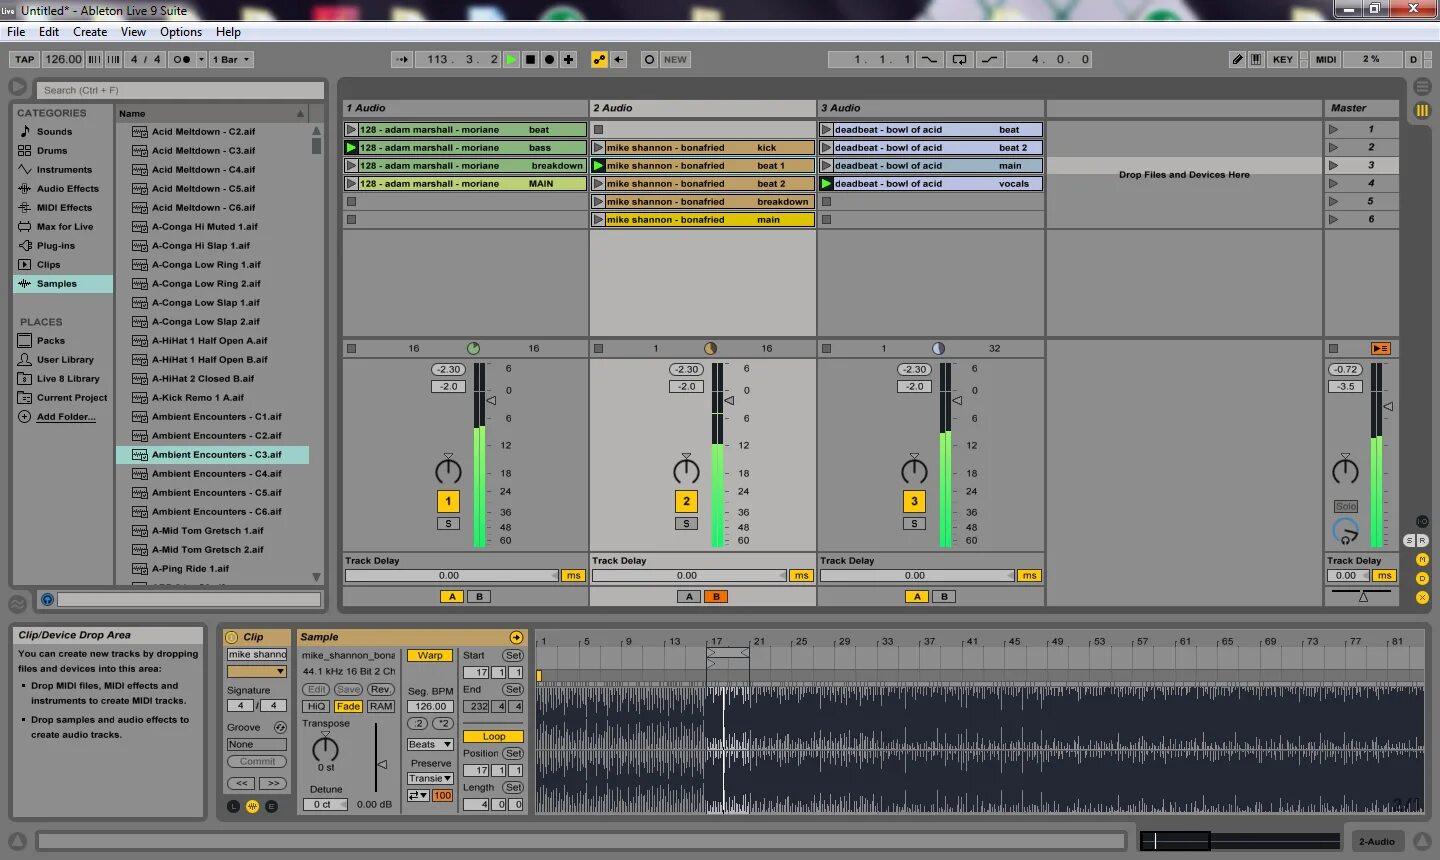The height and width of the screenshot is (860, 1440).
Task: Select the Sounds category
Action: [x=63, y=132]
